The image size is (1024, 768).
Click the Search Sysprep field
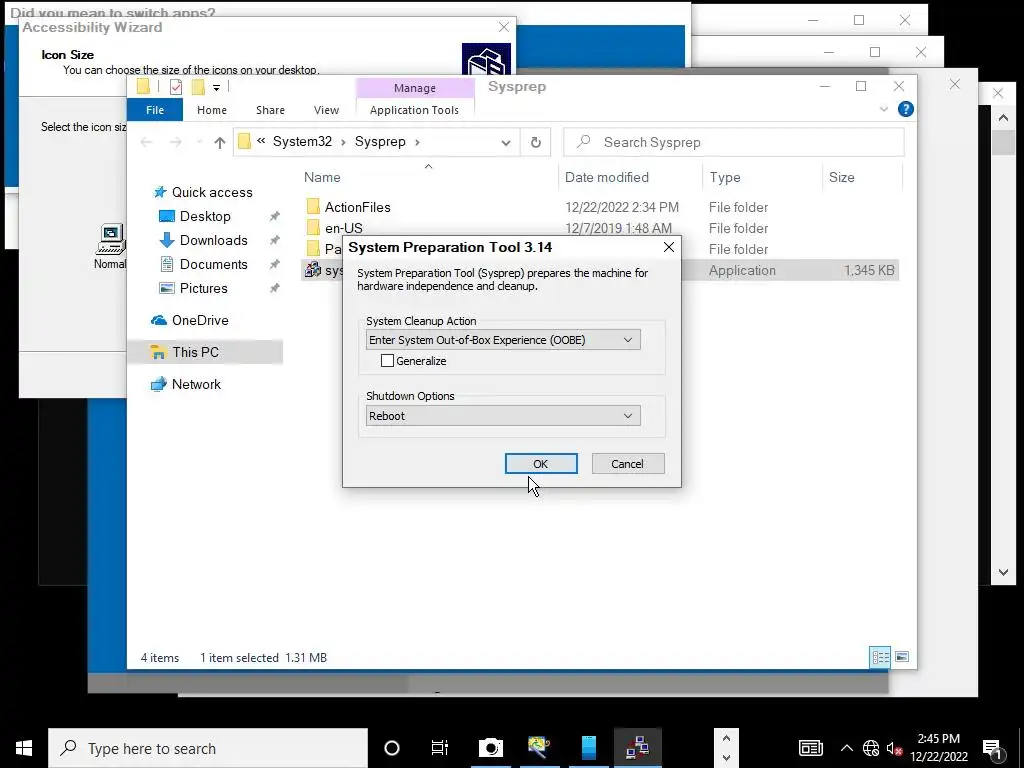point(734,142)
